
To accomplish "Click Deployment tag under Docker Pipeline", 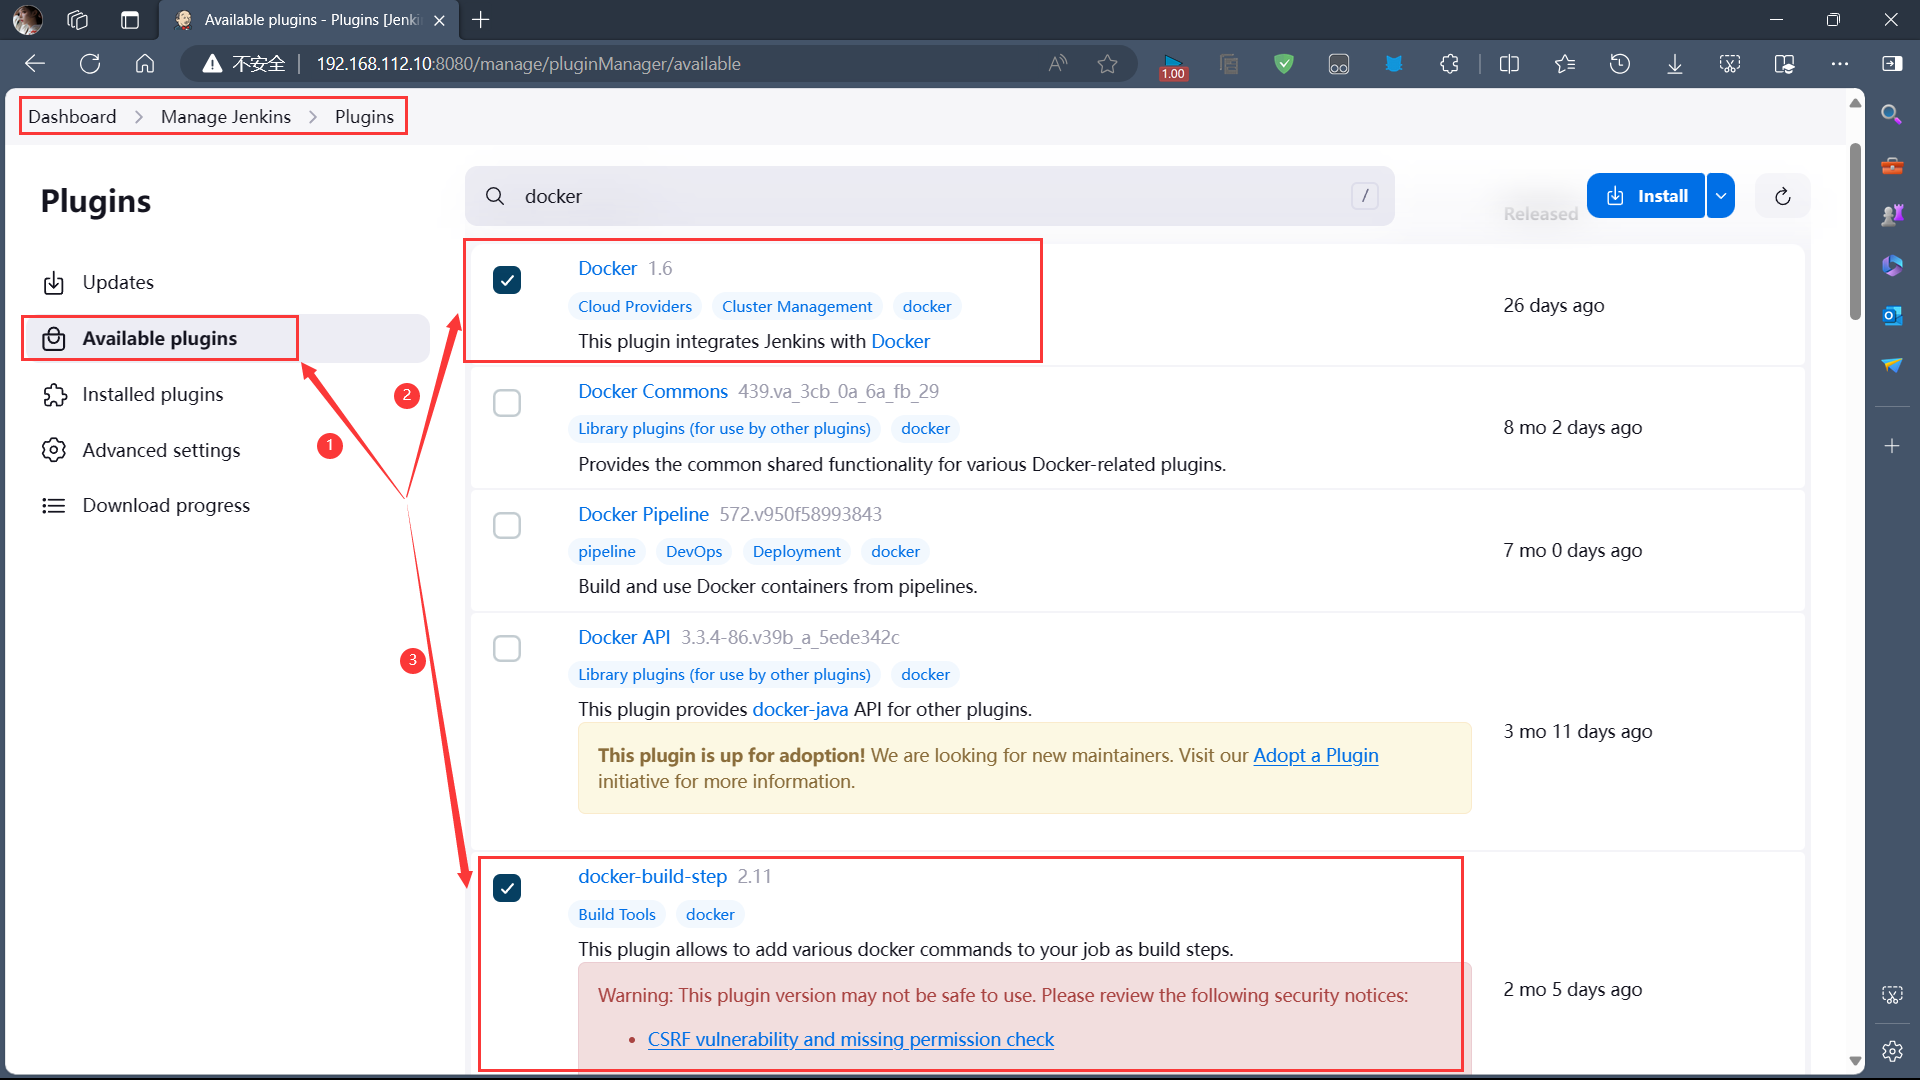I will 797,551.
